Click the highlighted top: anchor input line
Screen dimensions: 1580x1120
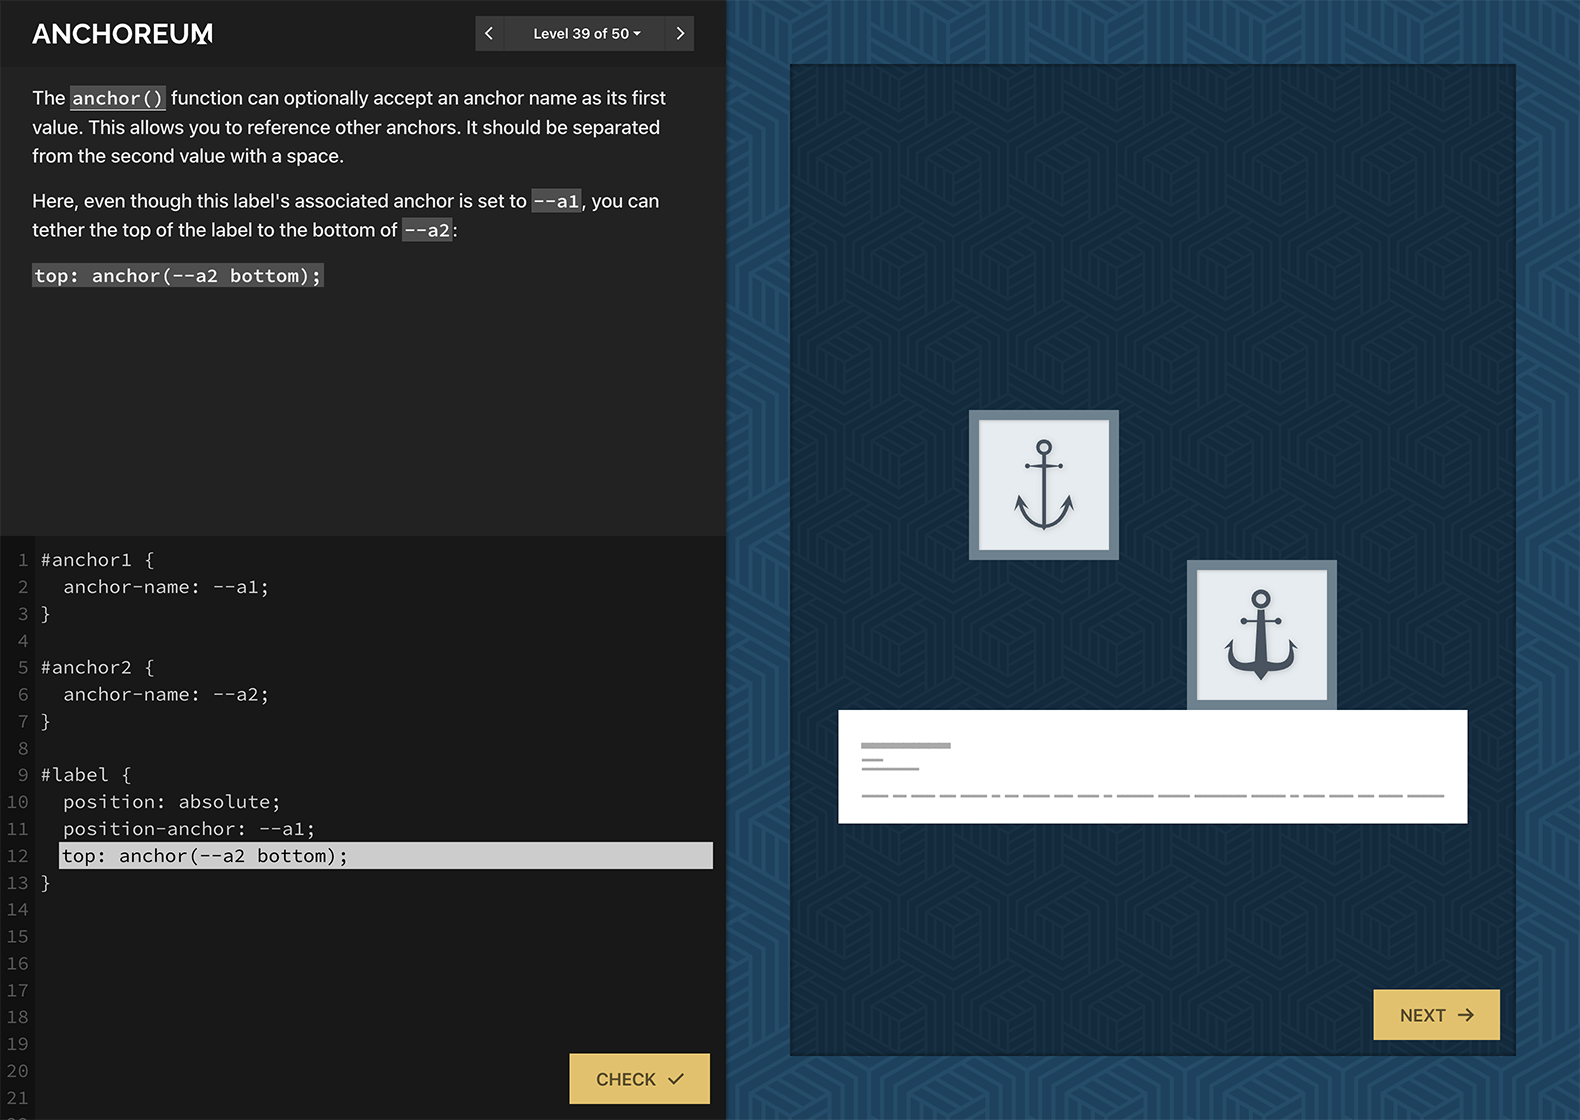385,856
